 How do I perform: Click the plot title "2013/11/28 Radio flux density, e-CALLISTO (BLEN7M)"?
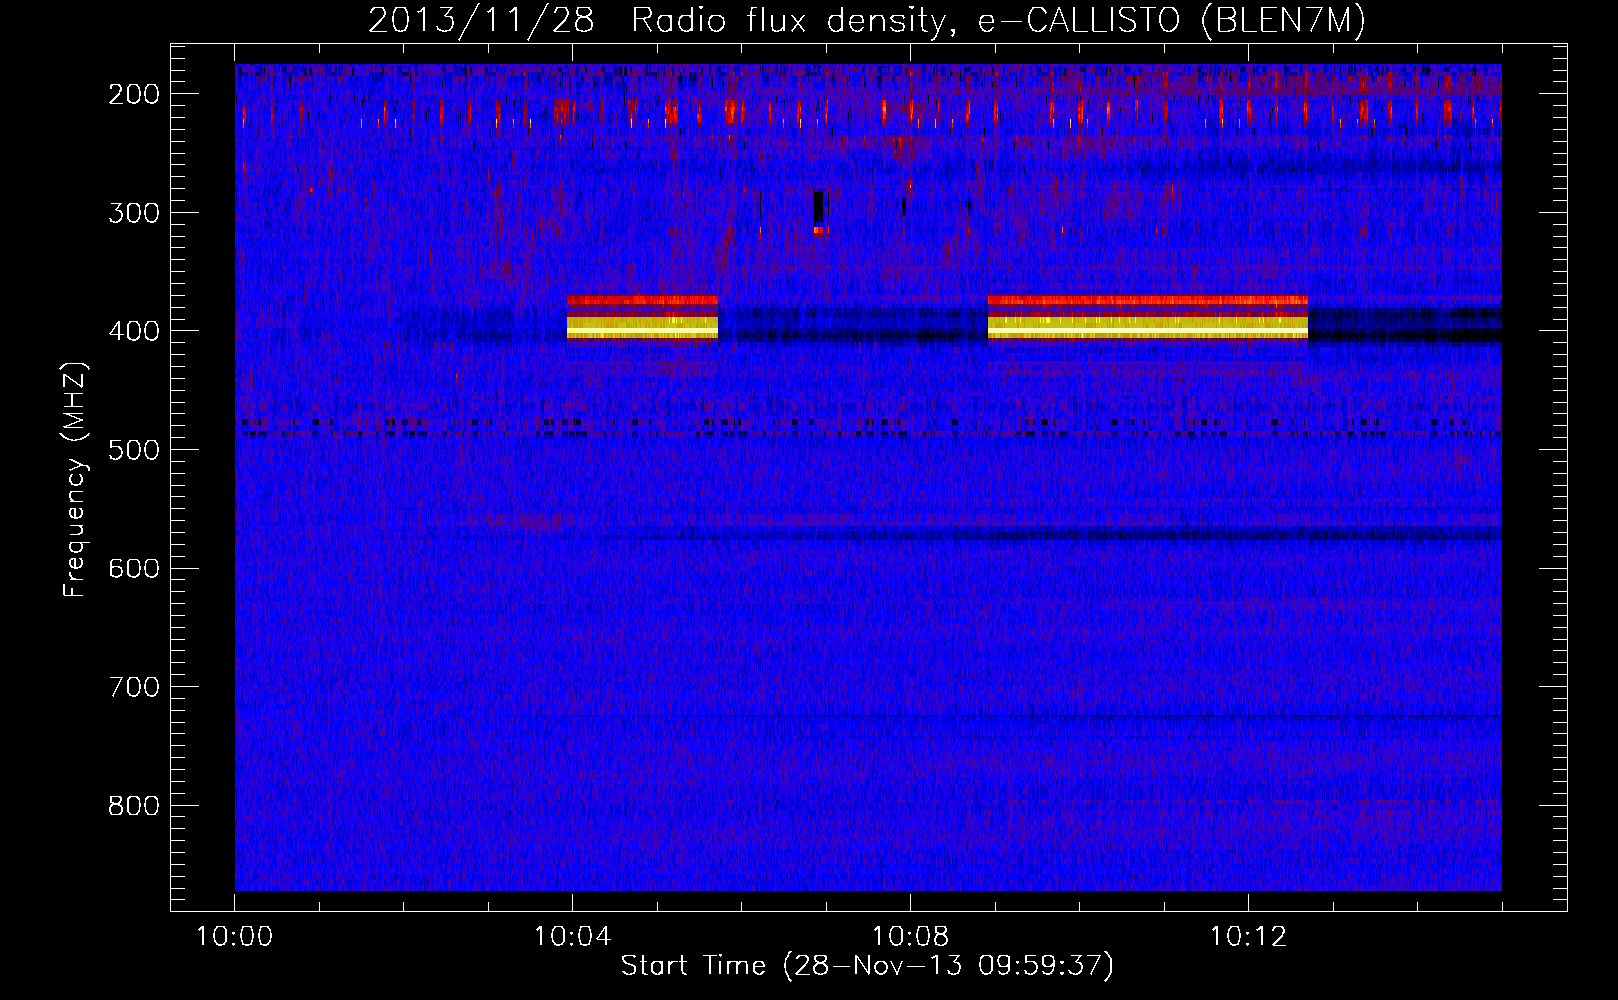[x=867, y=20]
